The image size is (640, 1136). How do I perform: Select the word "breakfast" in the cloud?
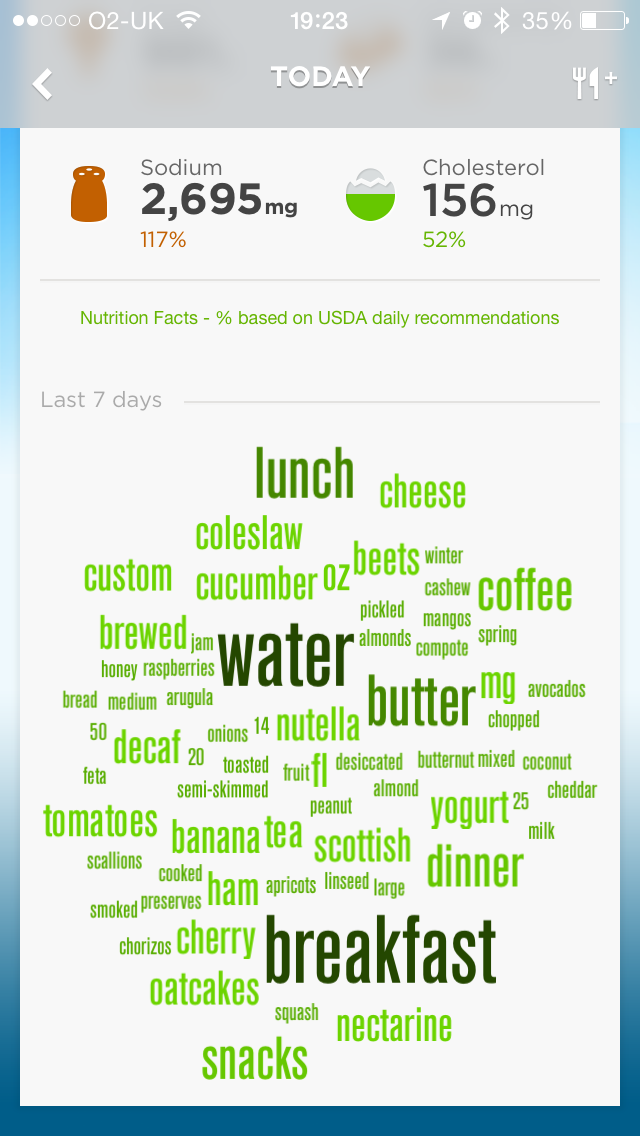pyautogui.click(x=381, y=950)
